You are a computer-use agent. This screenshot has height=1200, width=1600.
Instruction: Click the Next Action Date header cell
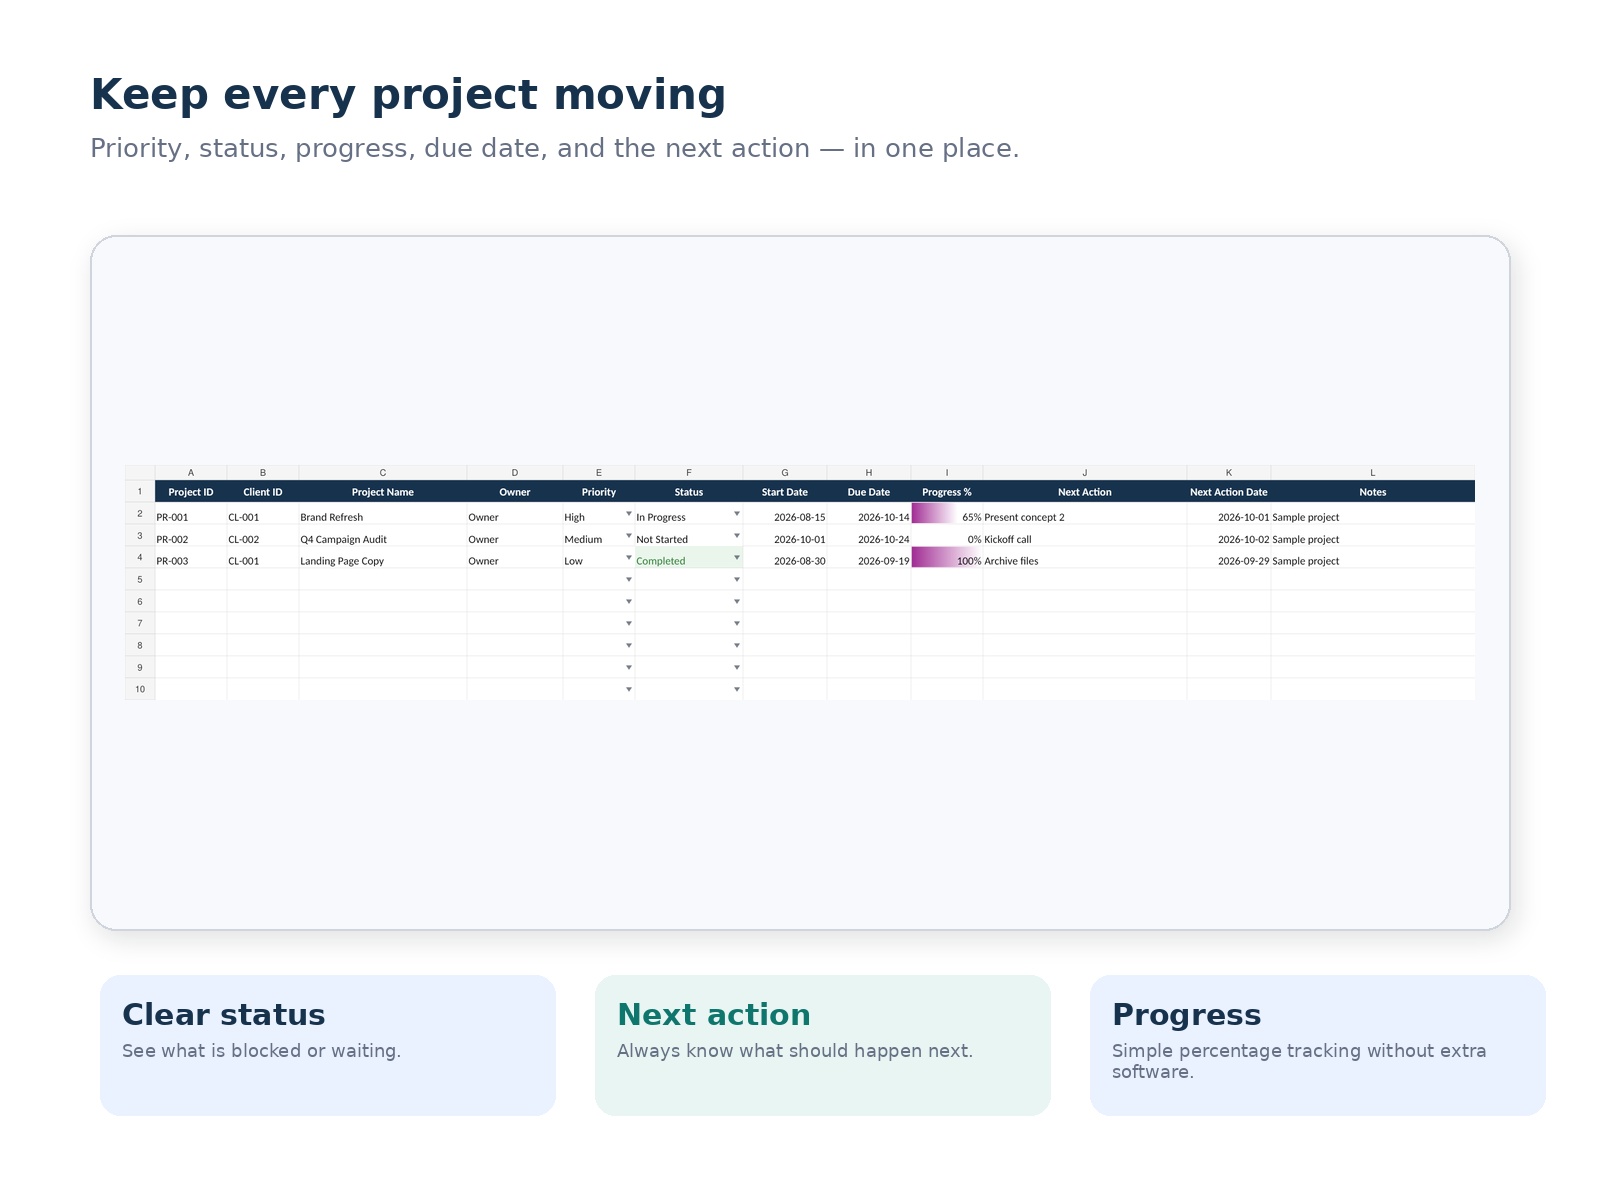1229,492
